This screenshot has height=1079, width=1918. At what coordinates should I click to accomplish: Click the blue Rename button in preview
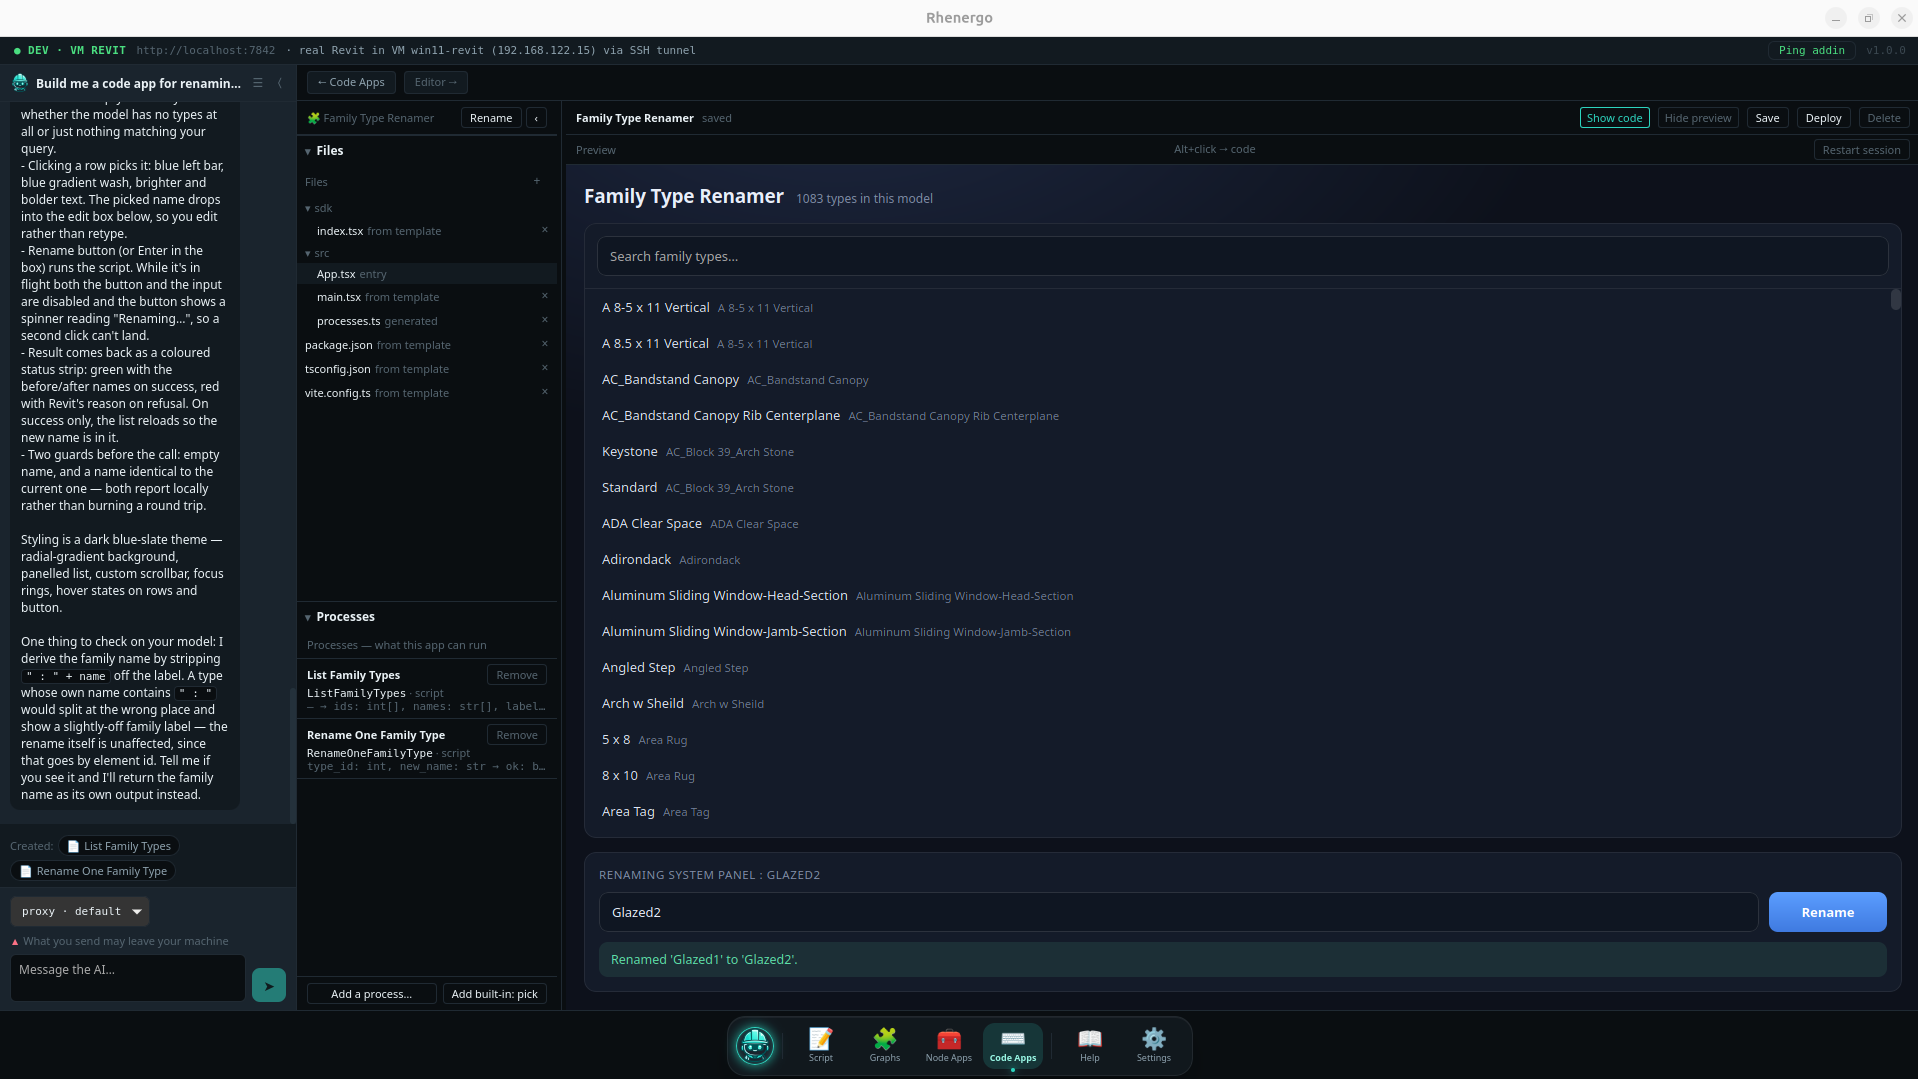pos(1827,912)
